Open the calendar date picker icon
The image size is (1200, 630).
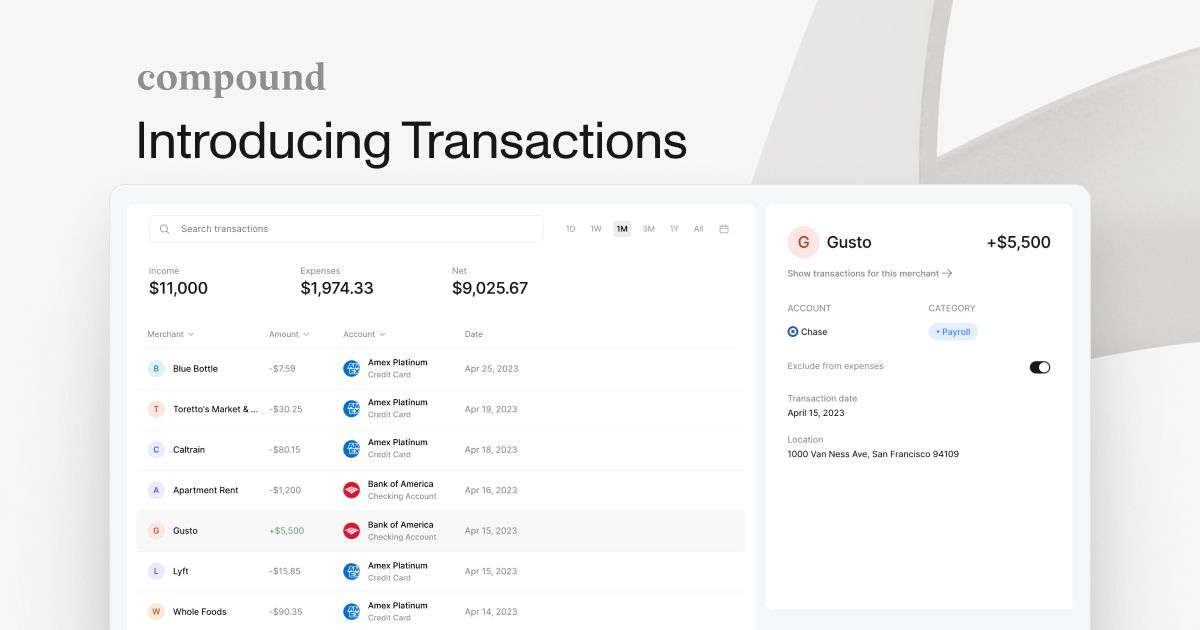coord(723,228)
